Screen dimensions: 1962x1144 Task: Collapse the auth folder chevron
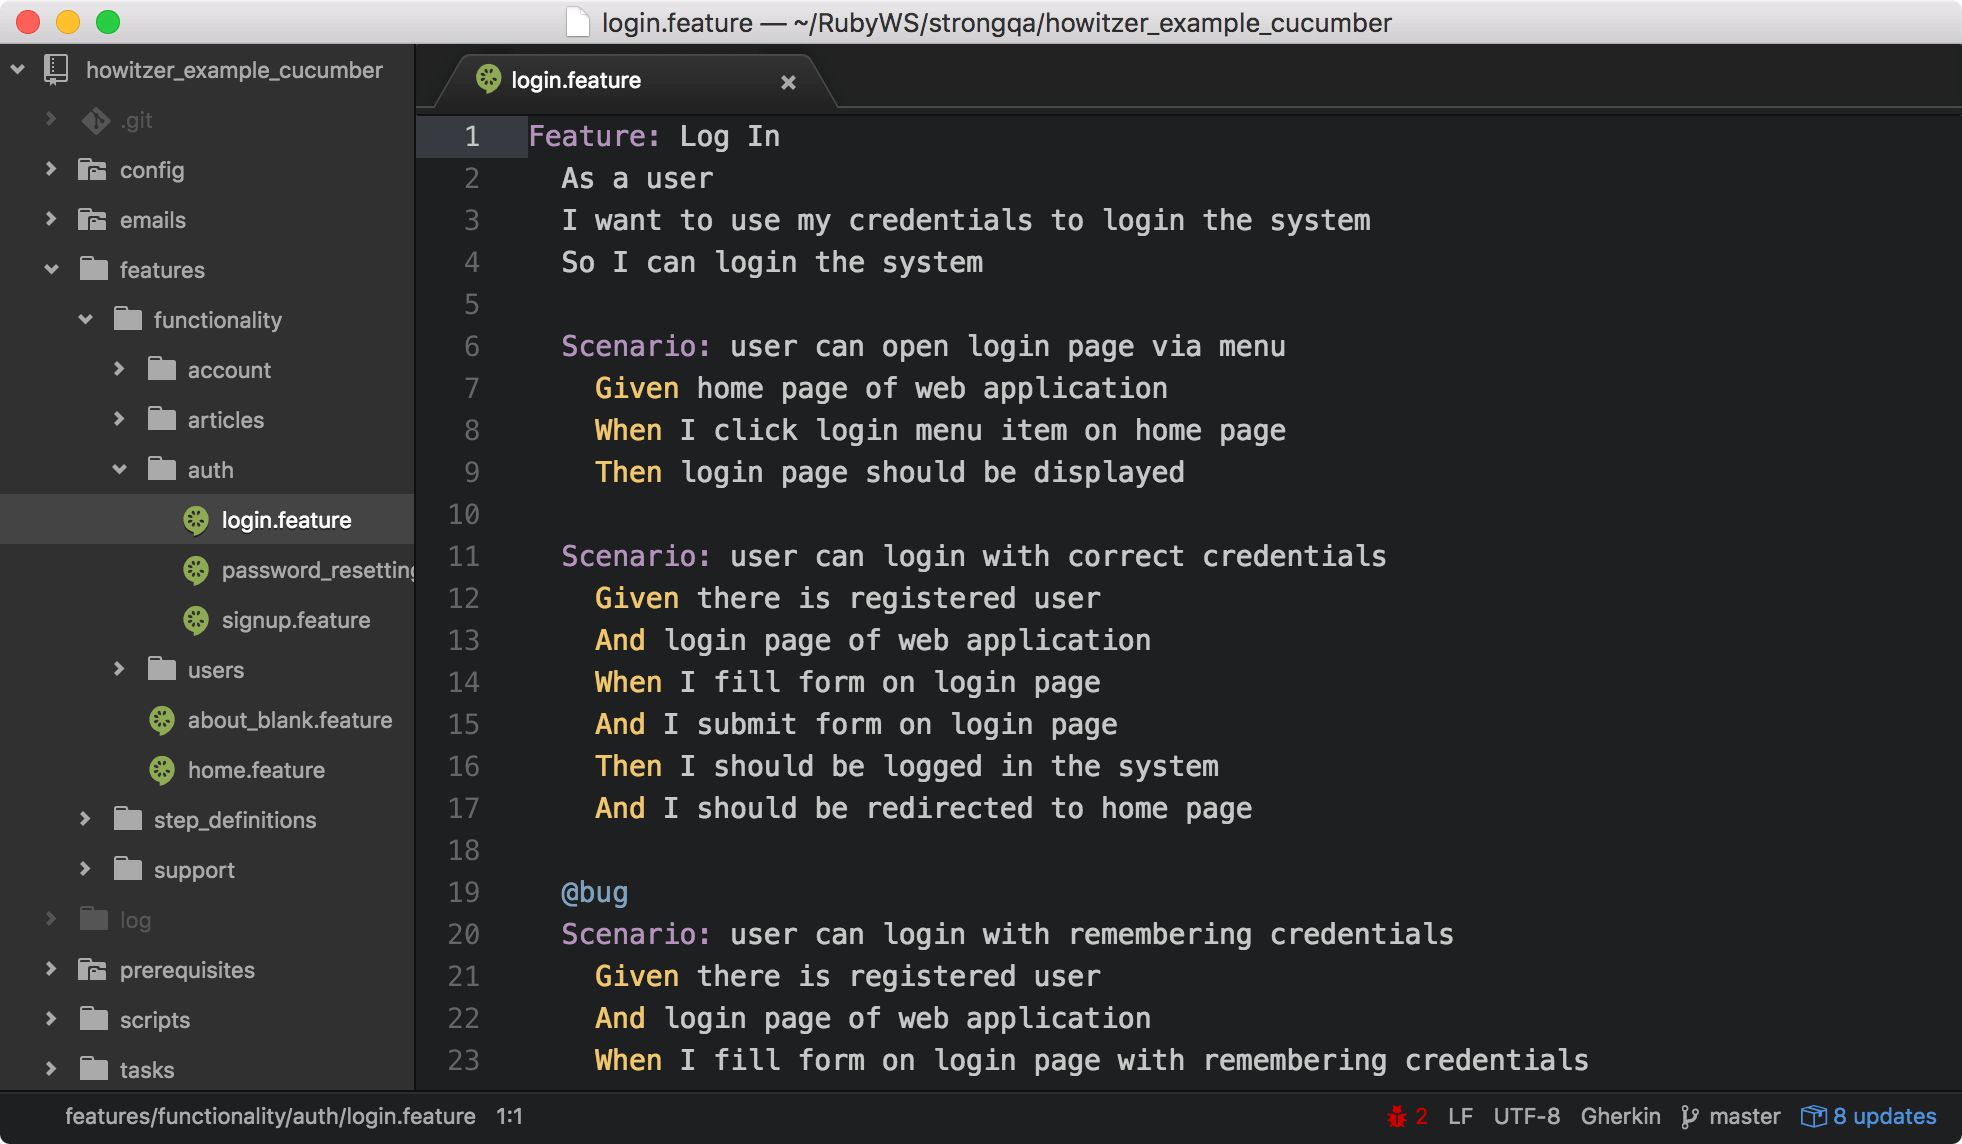(119, 470)
